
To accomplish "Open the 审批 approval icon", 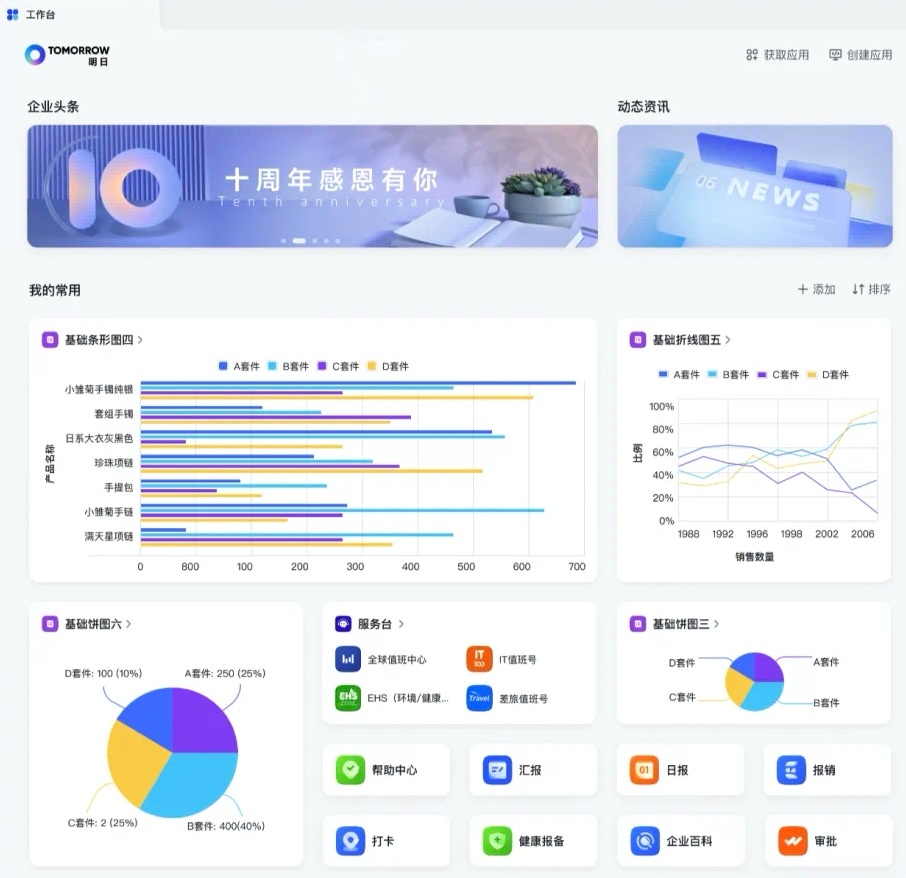I will click(x=791, y=841).
